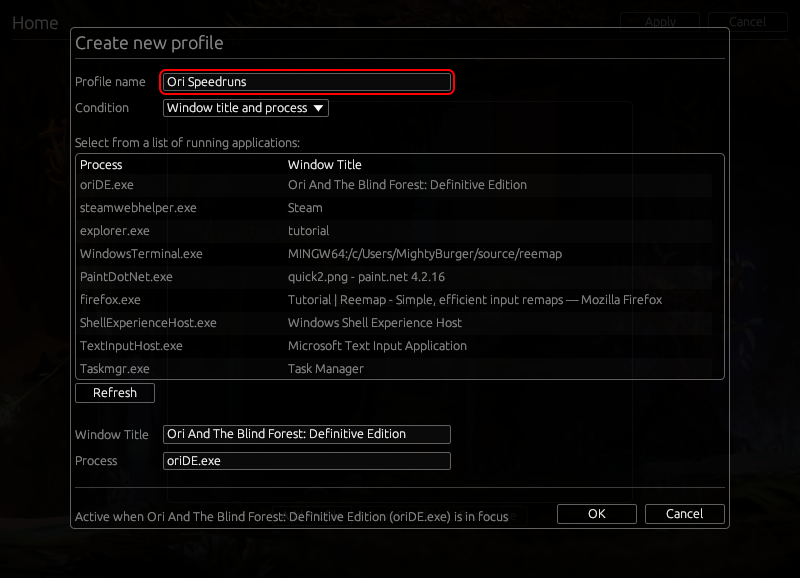Confirm the new profile with OK
The image size is (800, 578).
click(597, 514)
